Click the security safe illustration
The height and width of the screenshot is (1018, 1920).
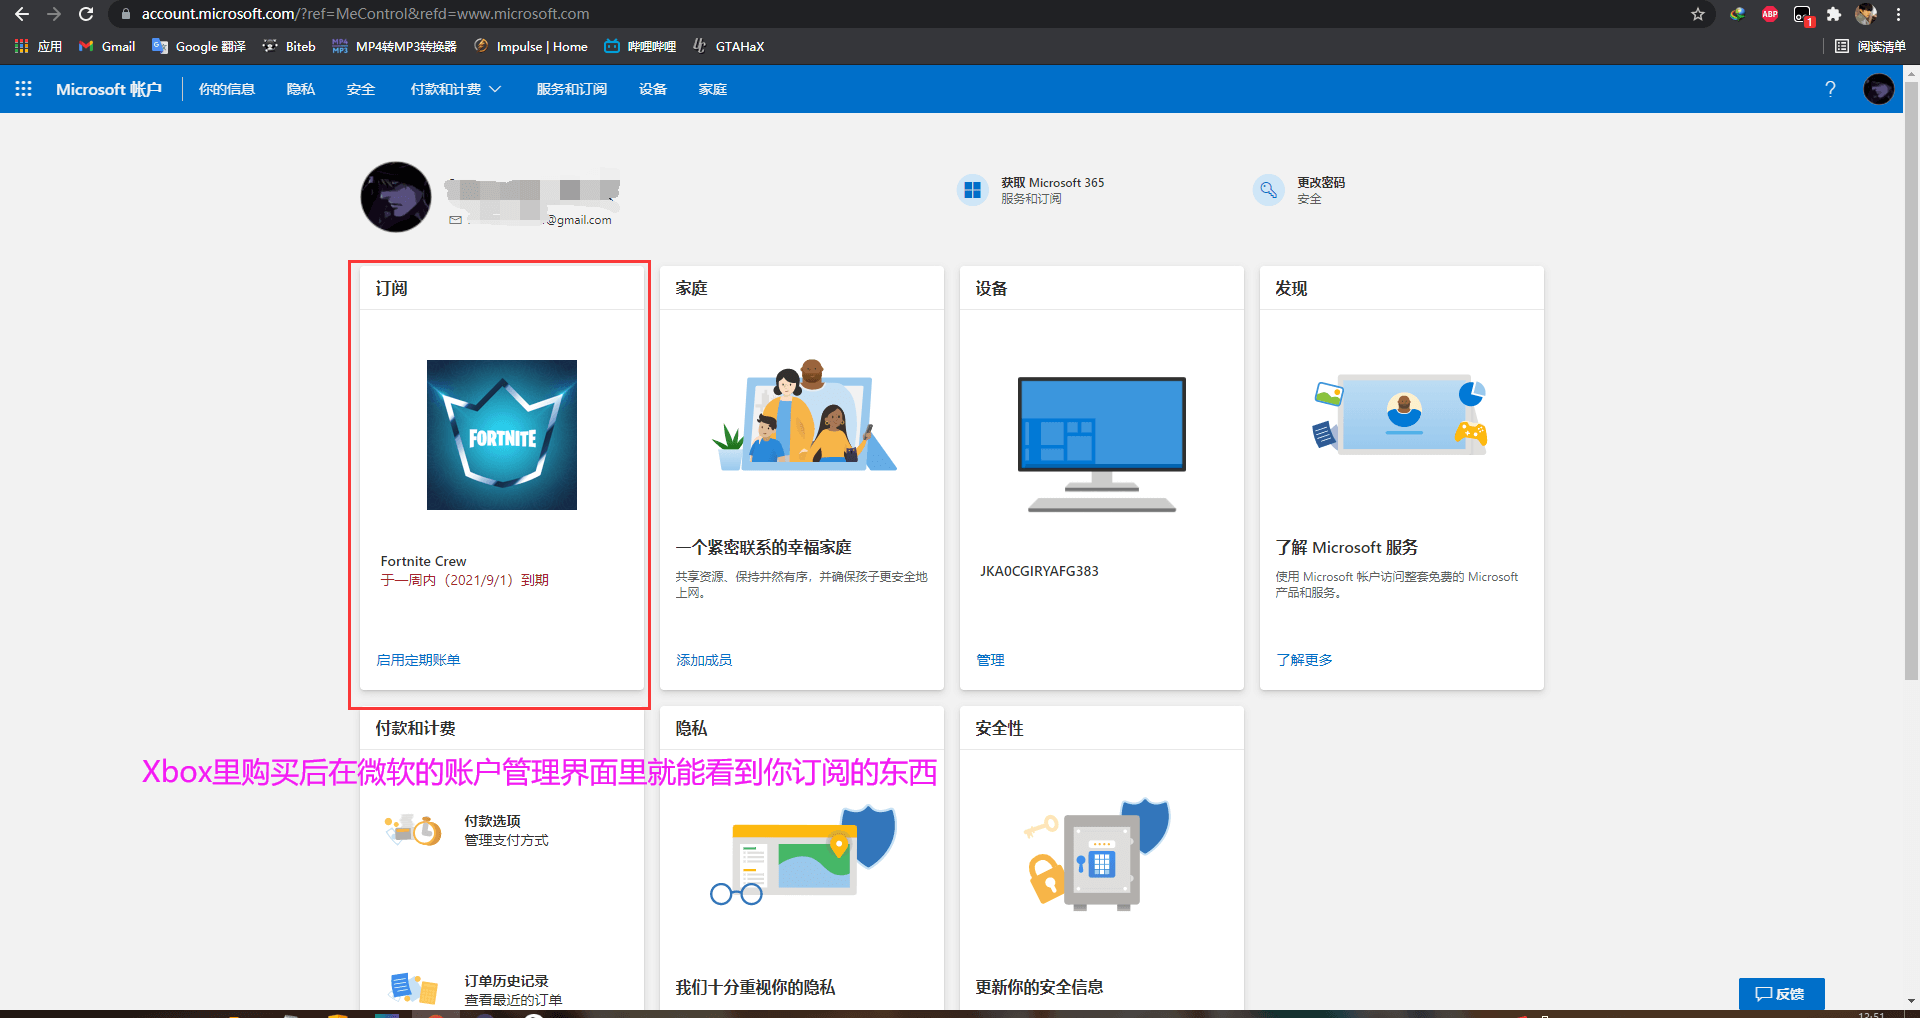[1098, 855]
